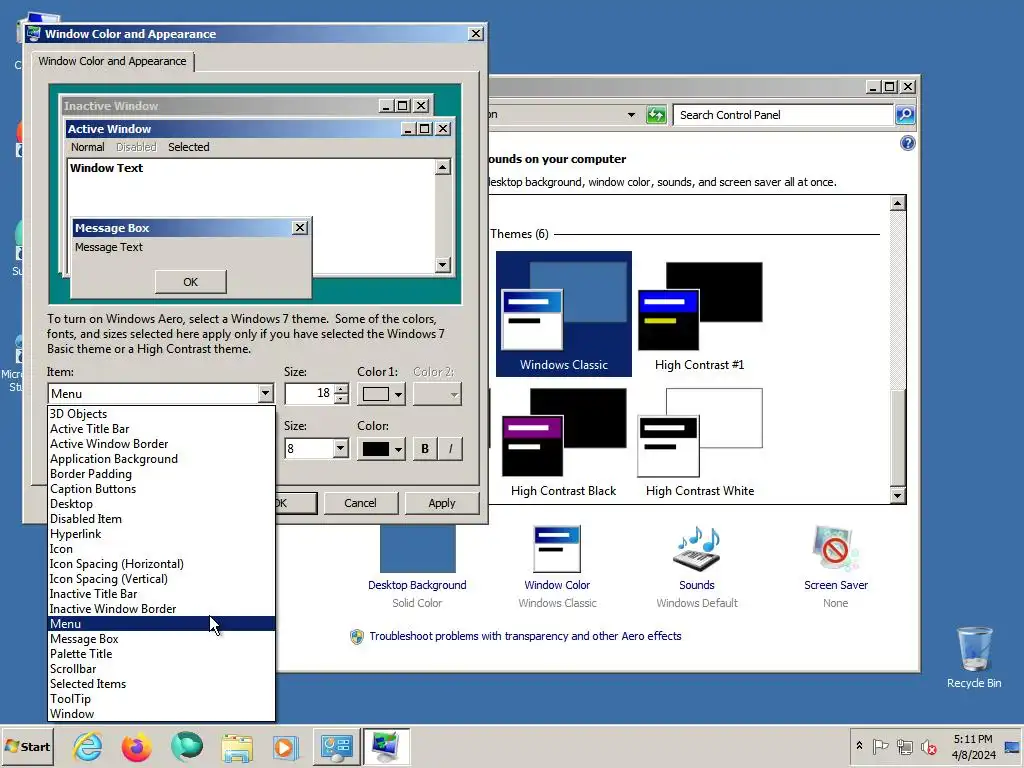
Task: Click the muted volume tray icon
Action: (928, 746)
